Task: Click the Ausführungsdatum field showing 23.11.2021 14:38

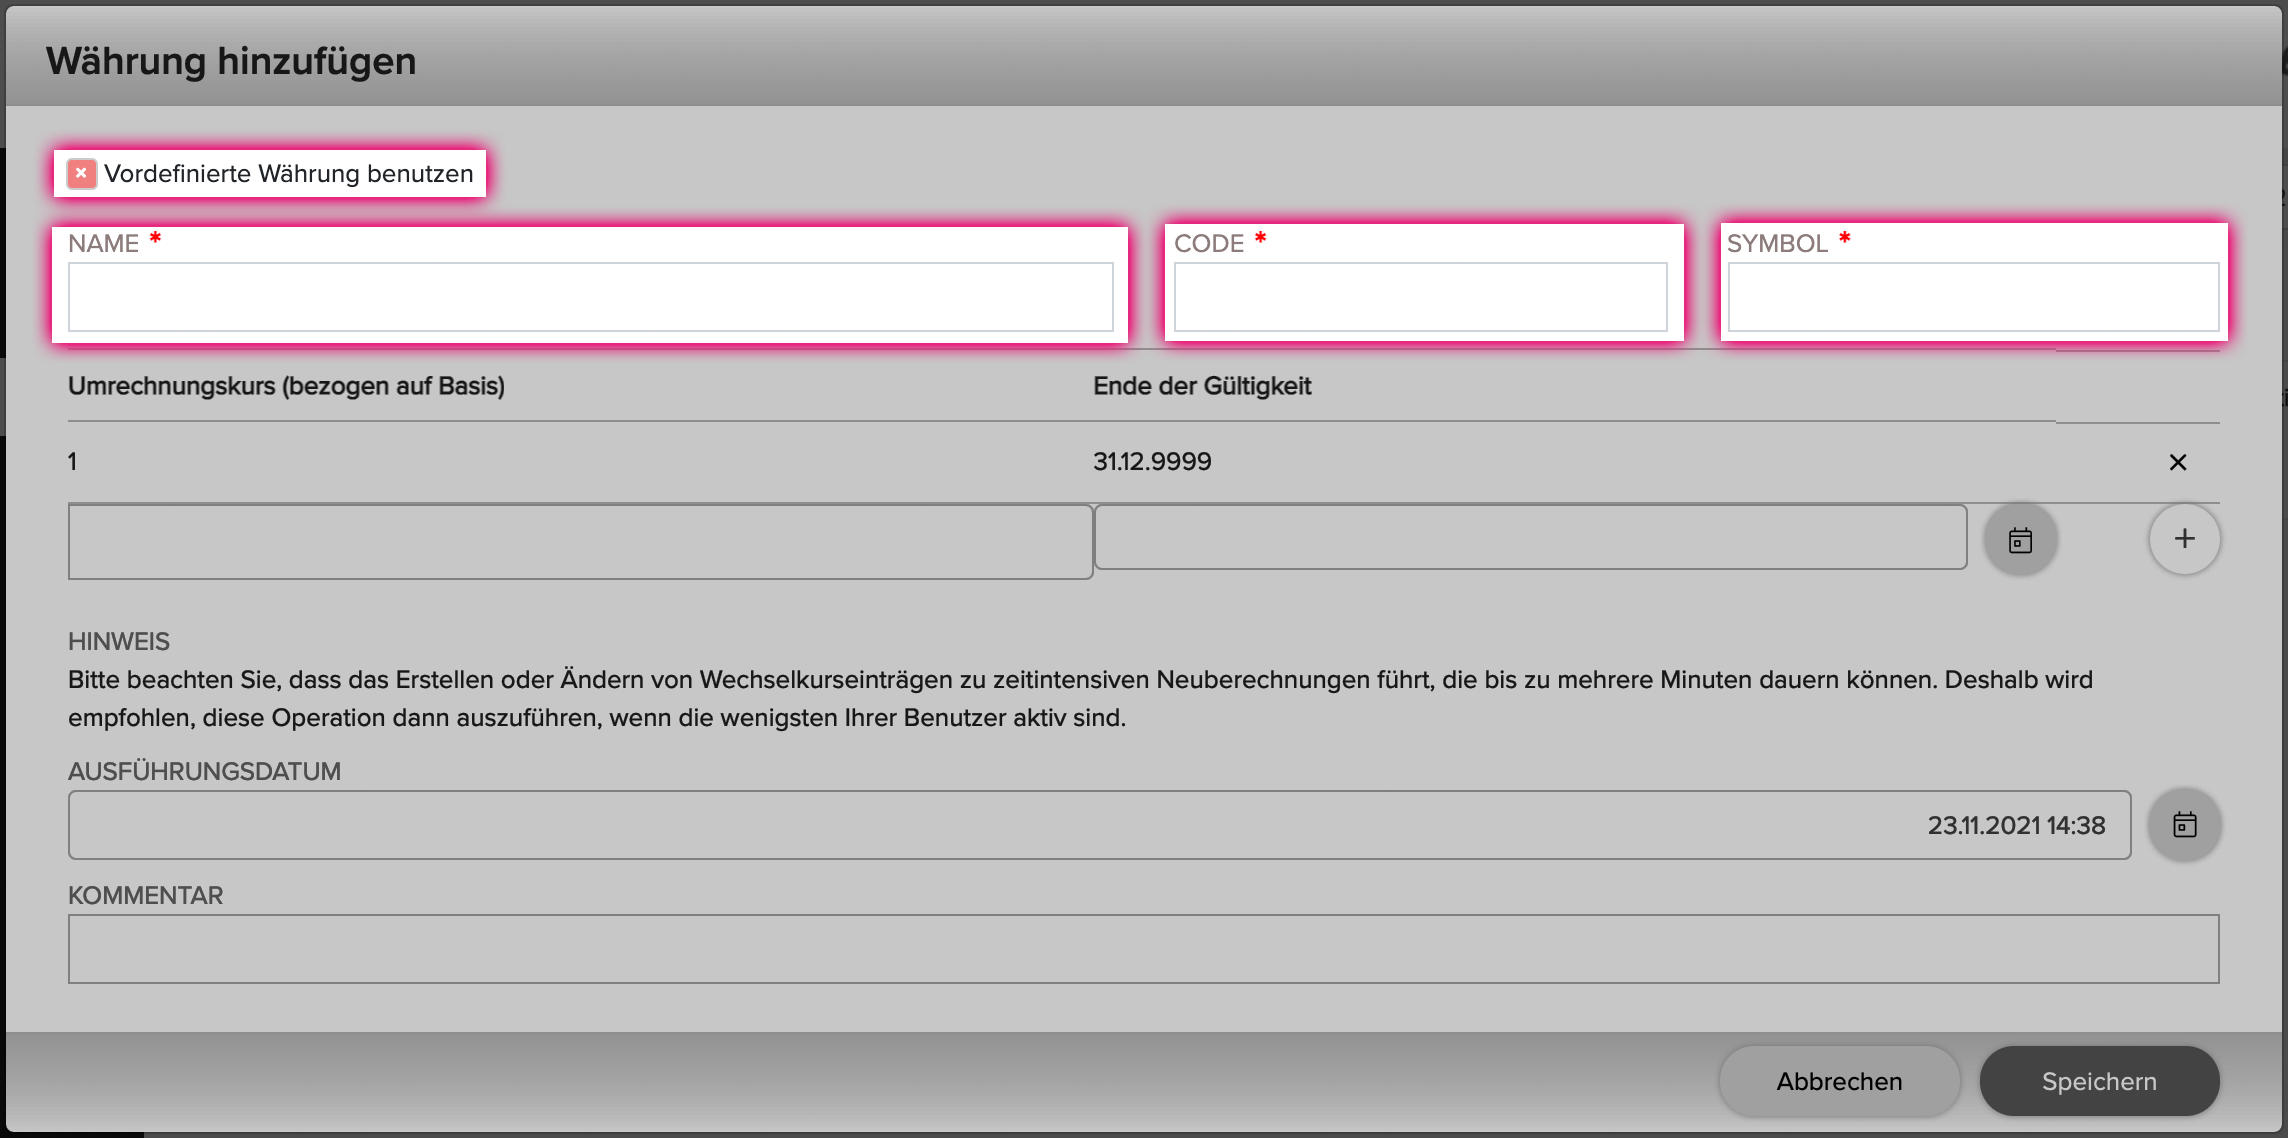Action: 1099,825
